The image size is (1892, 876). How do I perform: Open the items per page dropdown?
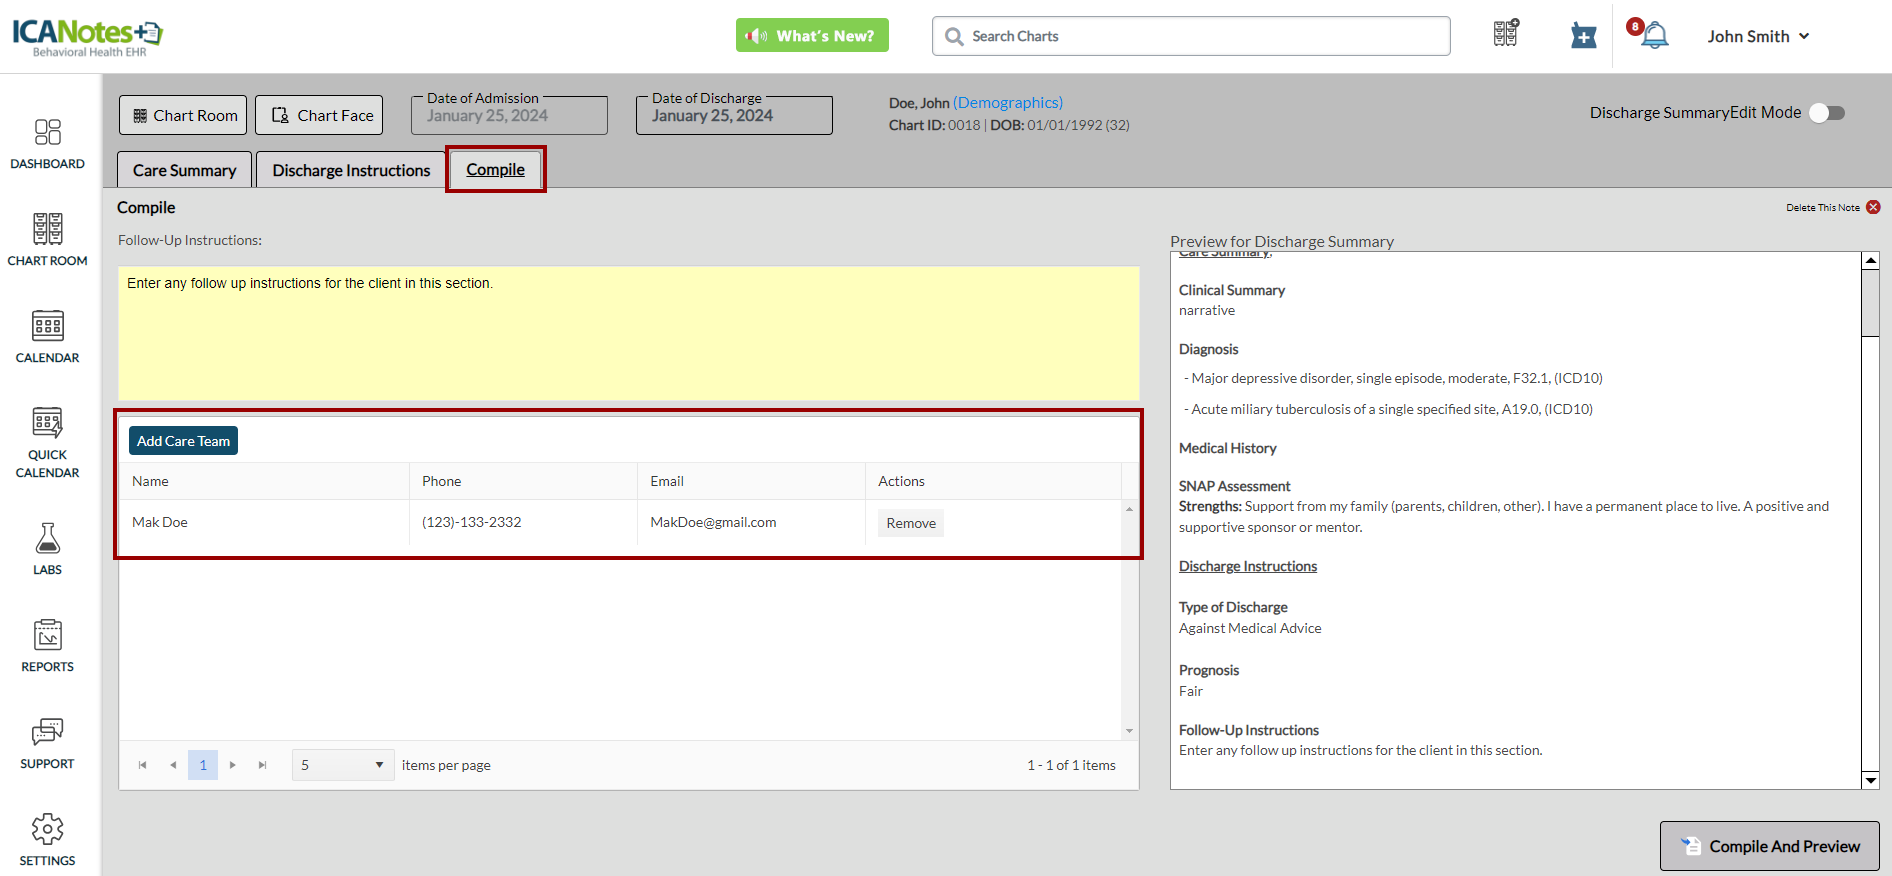[342, 765]
